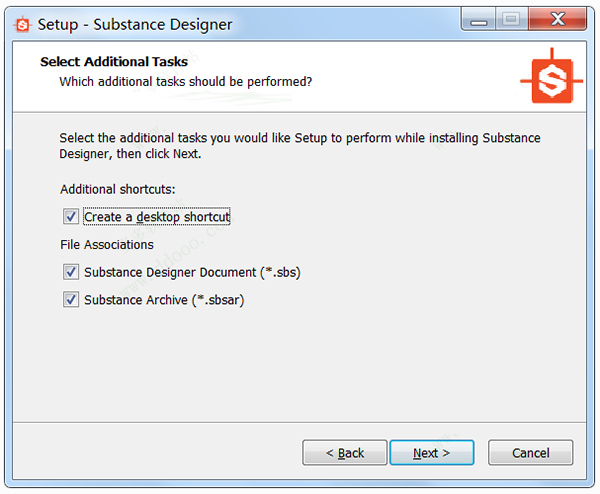The width and height of the screenshot is (600, 494).
Task: Click the large orange Substance logo
Action: coord(551,77)
